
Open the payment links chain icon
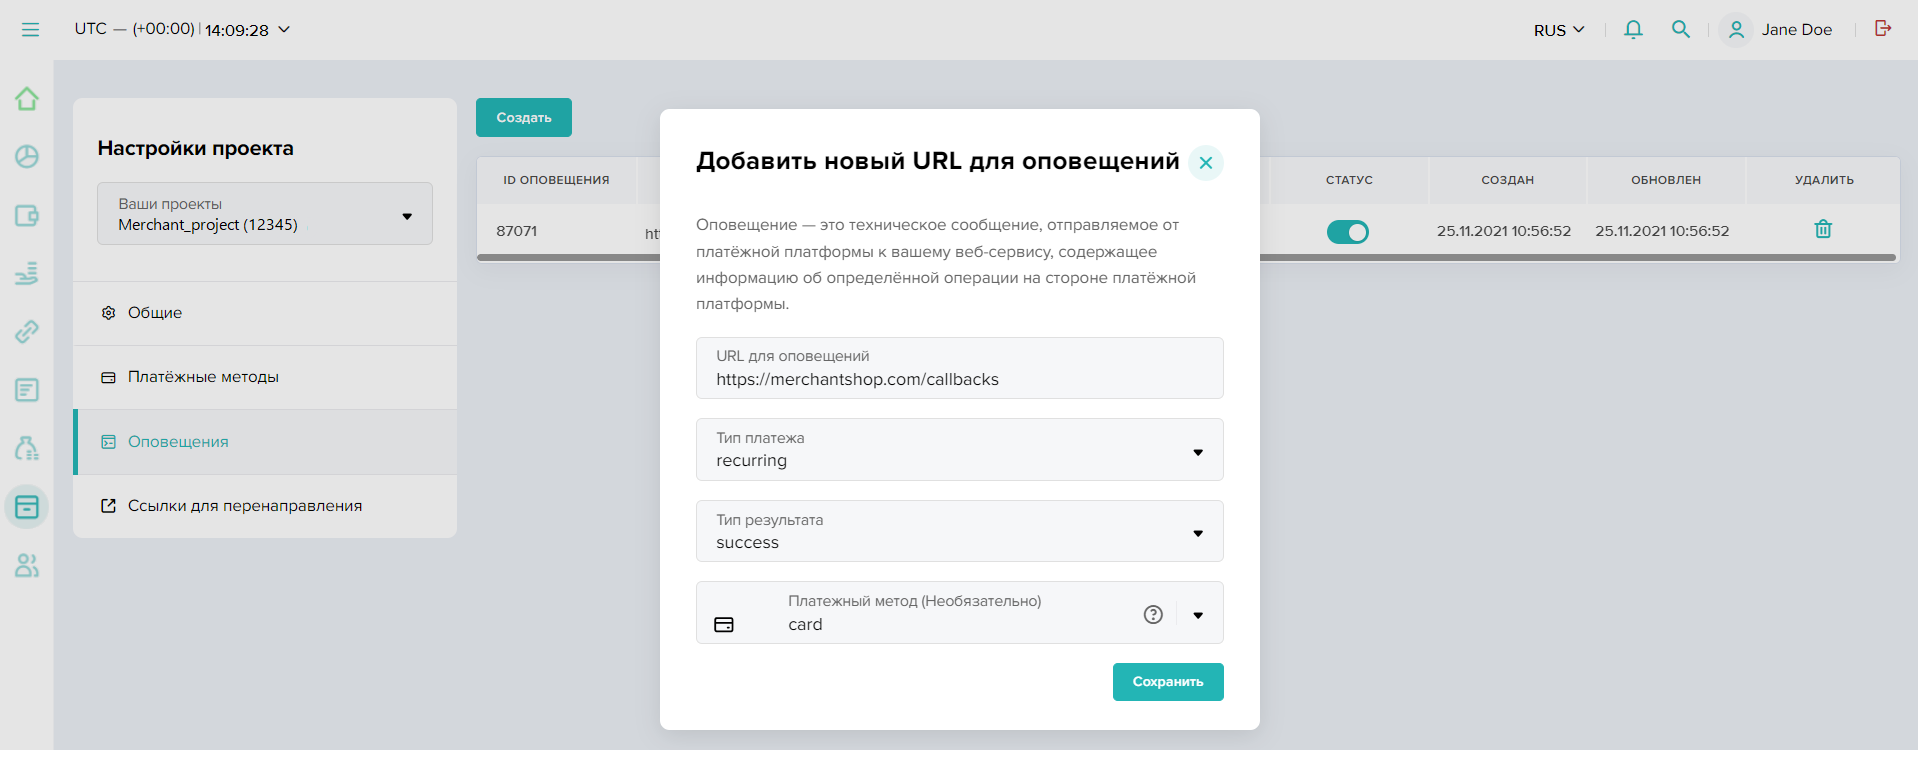(27, 331)
